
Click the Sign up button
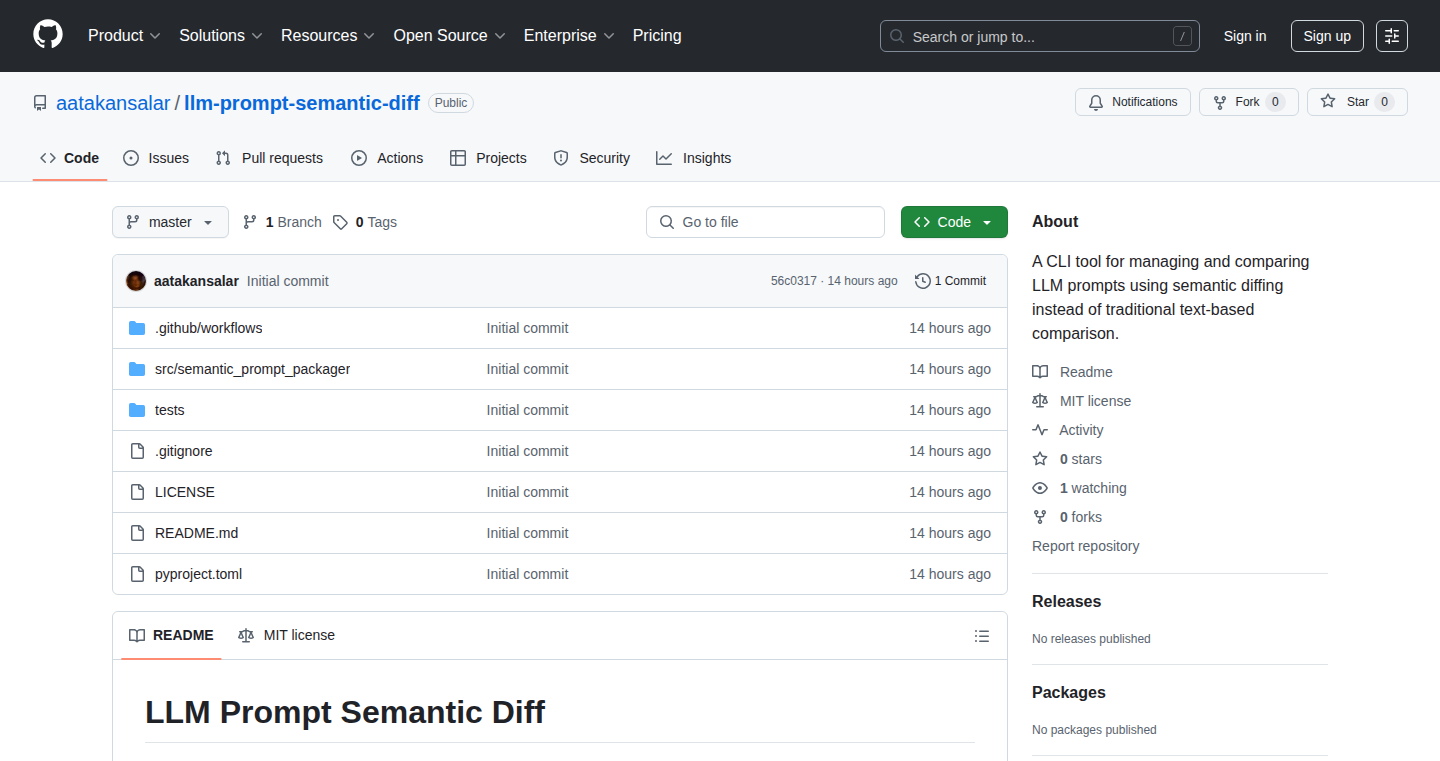(1327, 36)
